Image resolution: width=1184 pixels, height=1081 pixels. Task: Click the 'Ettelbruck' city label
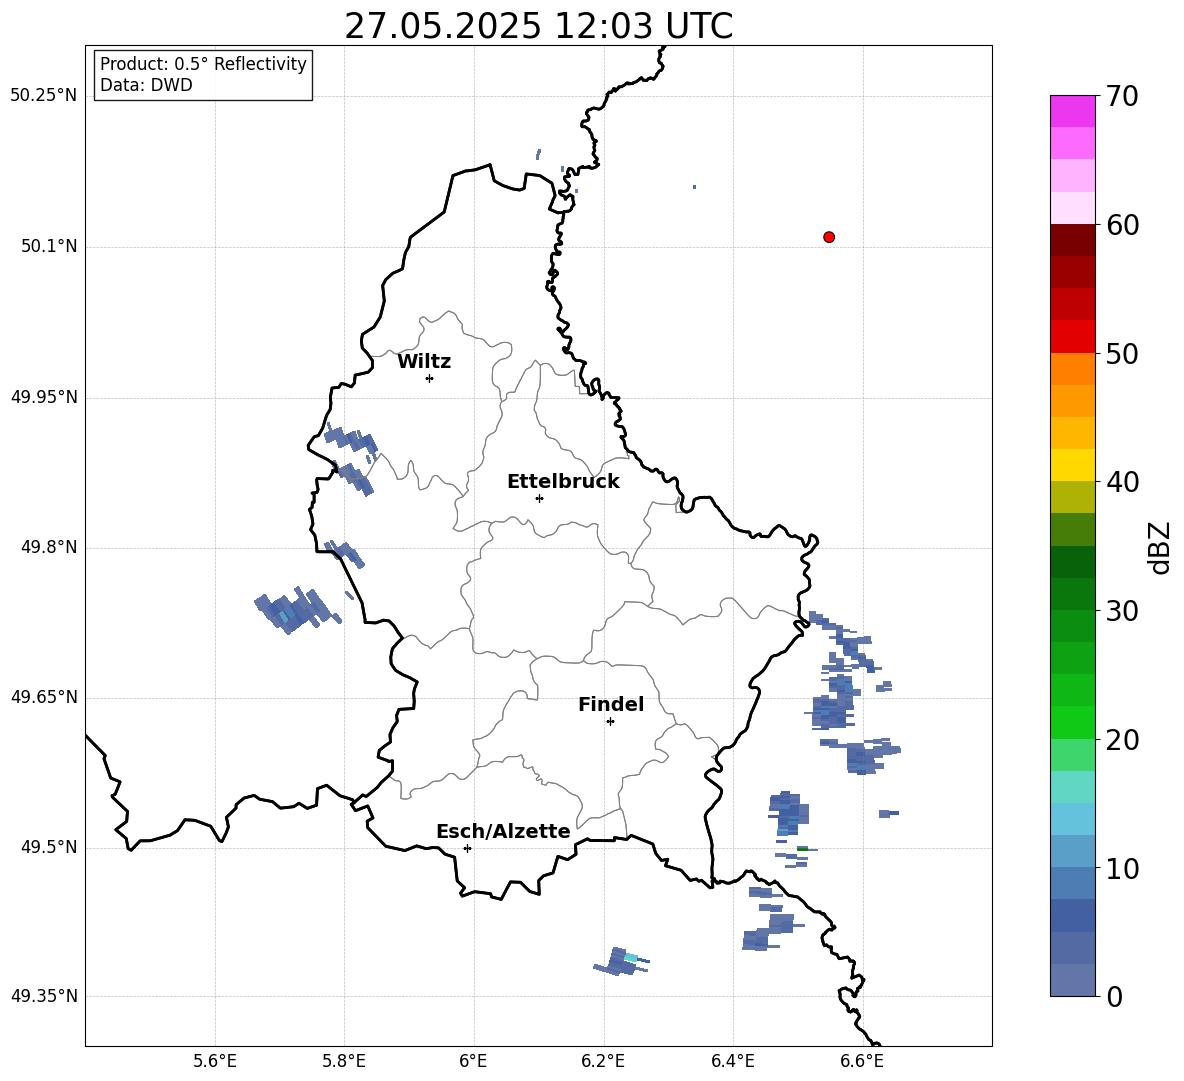pos(563,482)
